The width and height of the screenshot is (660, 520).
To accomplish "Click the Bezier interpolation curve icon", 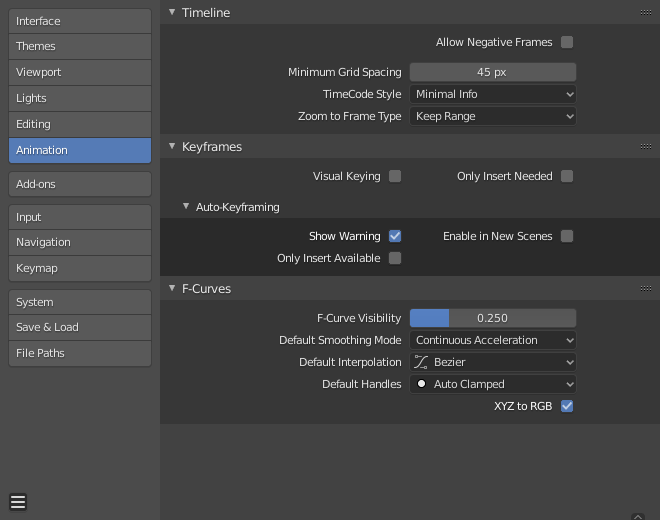I will click(x=421, y=362).
